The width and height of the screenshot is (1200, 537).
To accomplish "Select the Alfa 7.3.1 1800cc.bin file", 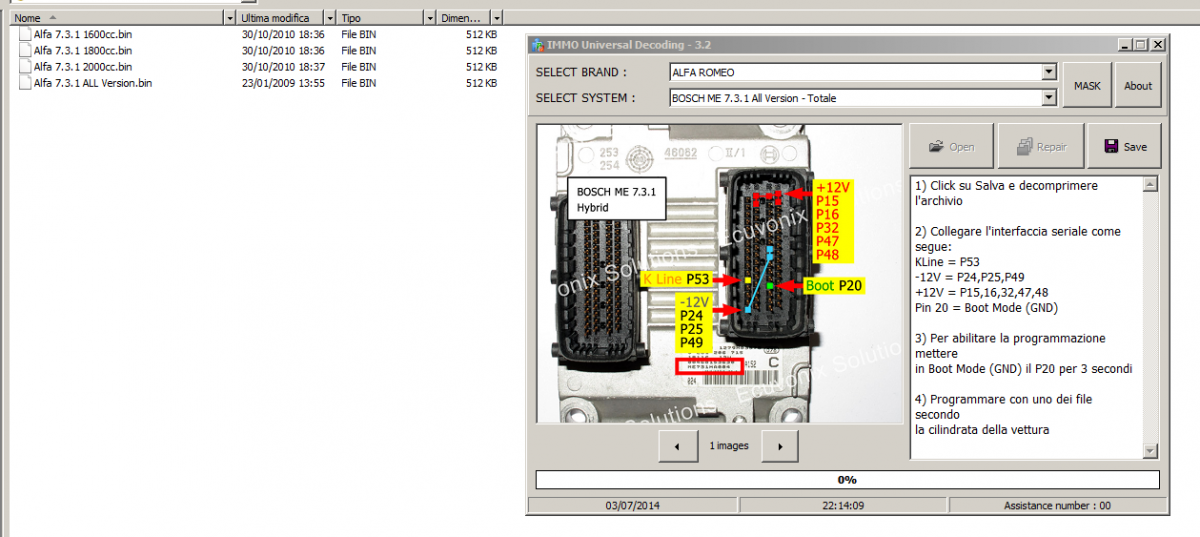I will [83, 50].
